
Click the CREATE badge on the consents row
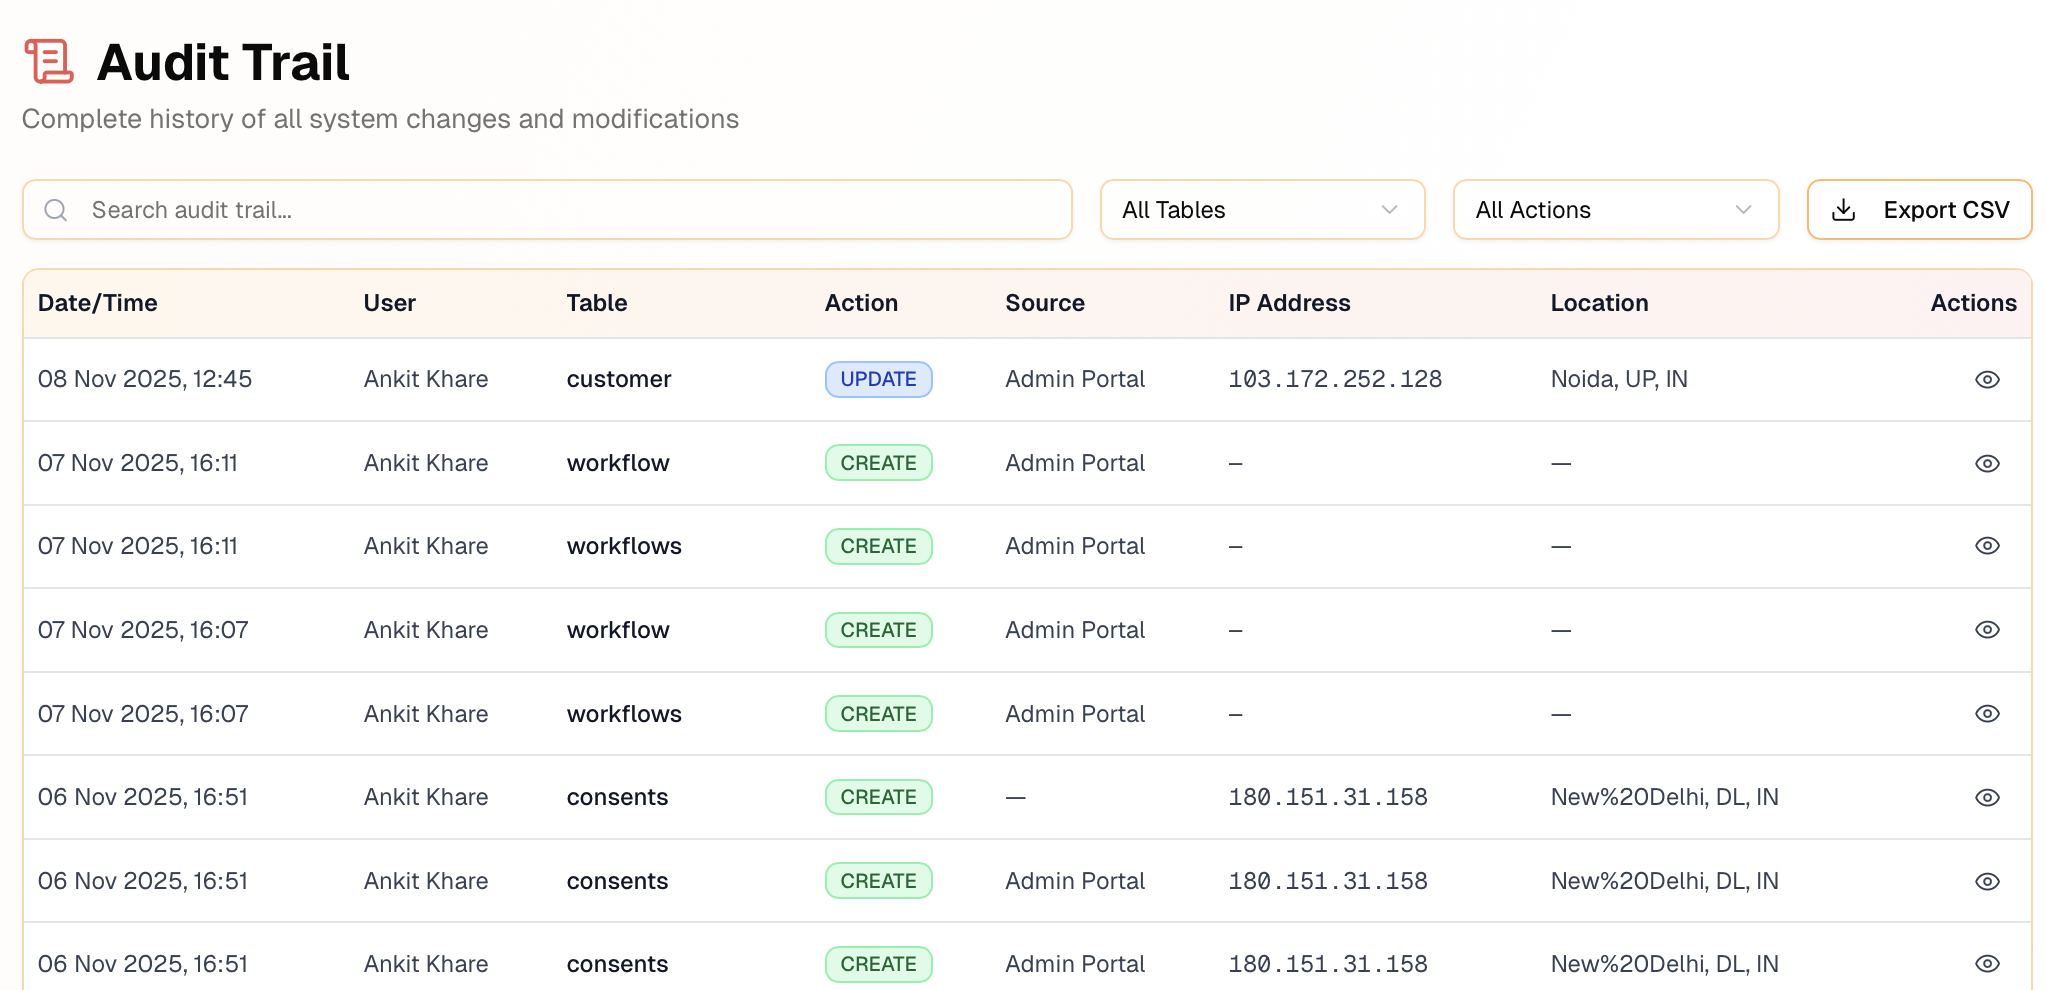click(x=878, y=797)
